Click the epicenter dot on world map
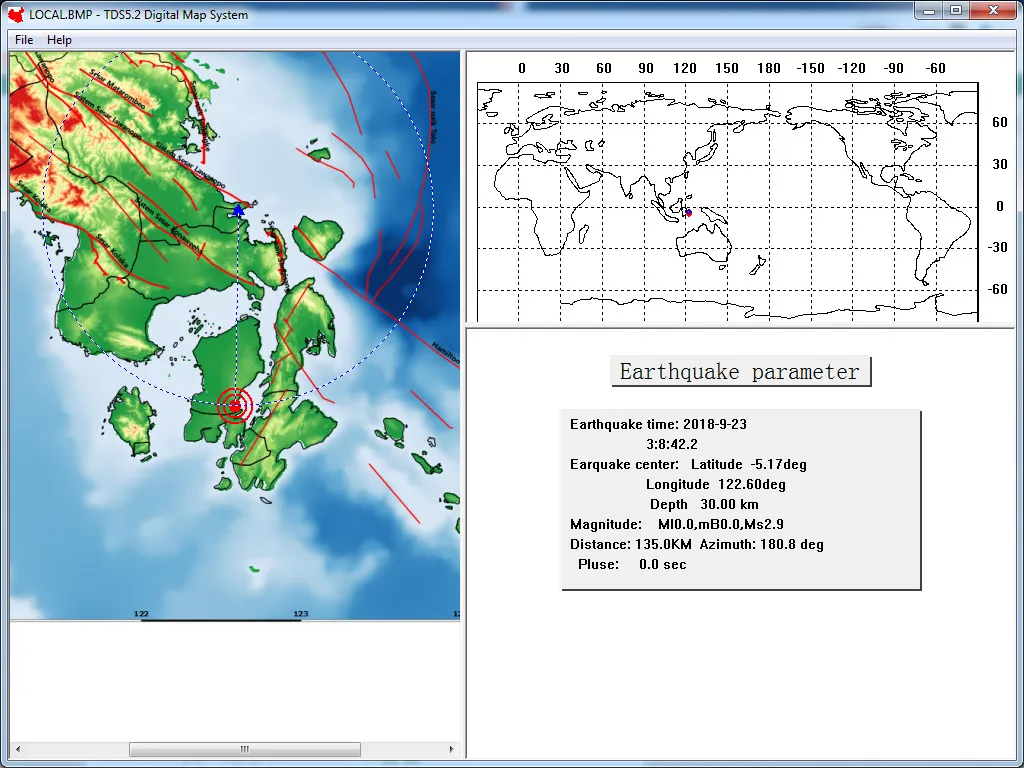The width and height of the screenshot is (1024, 768). coord(688,213)
